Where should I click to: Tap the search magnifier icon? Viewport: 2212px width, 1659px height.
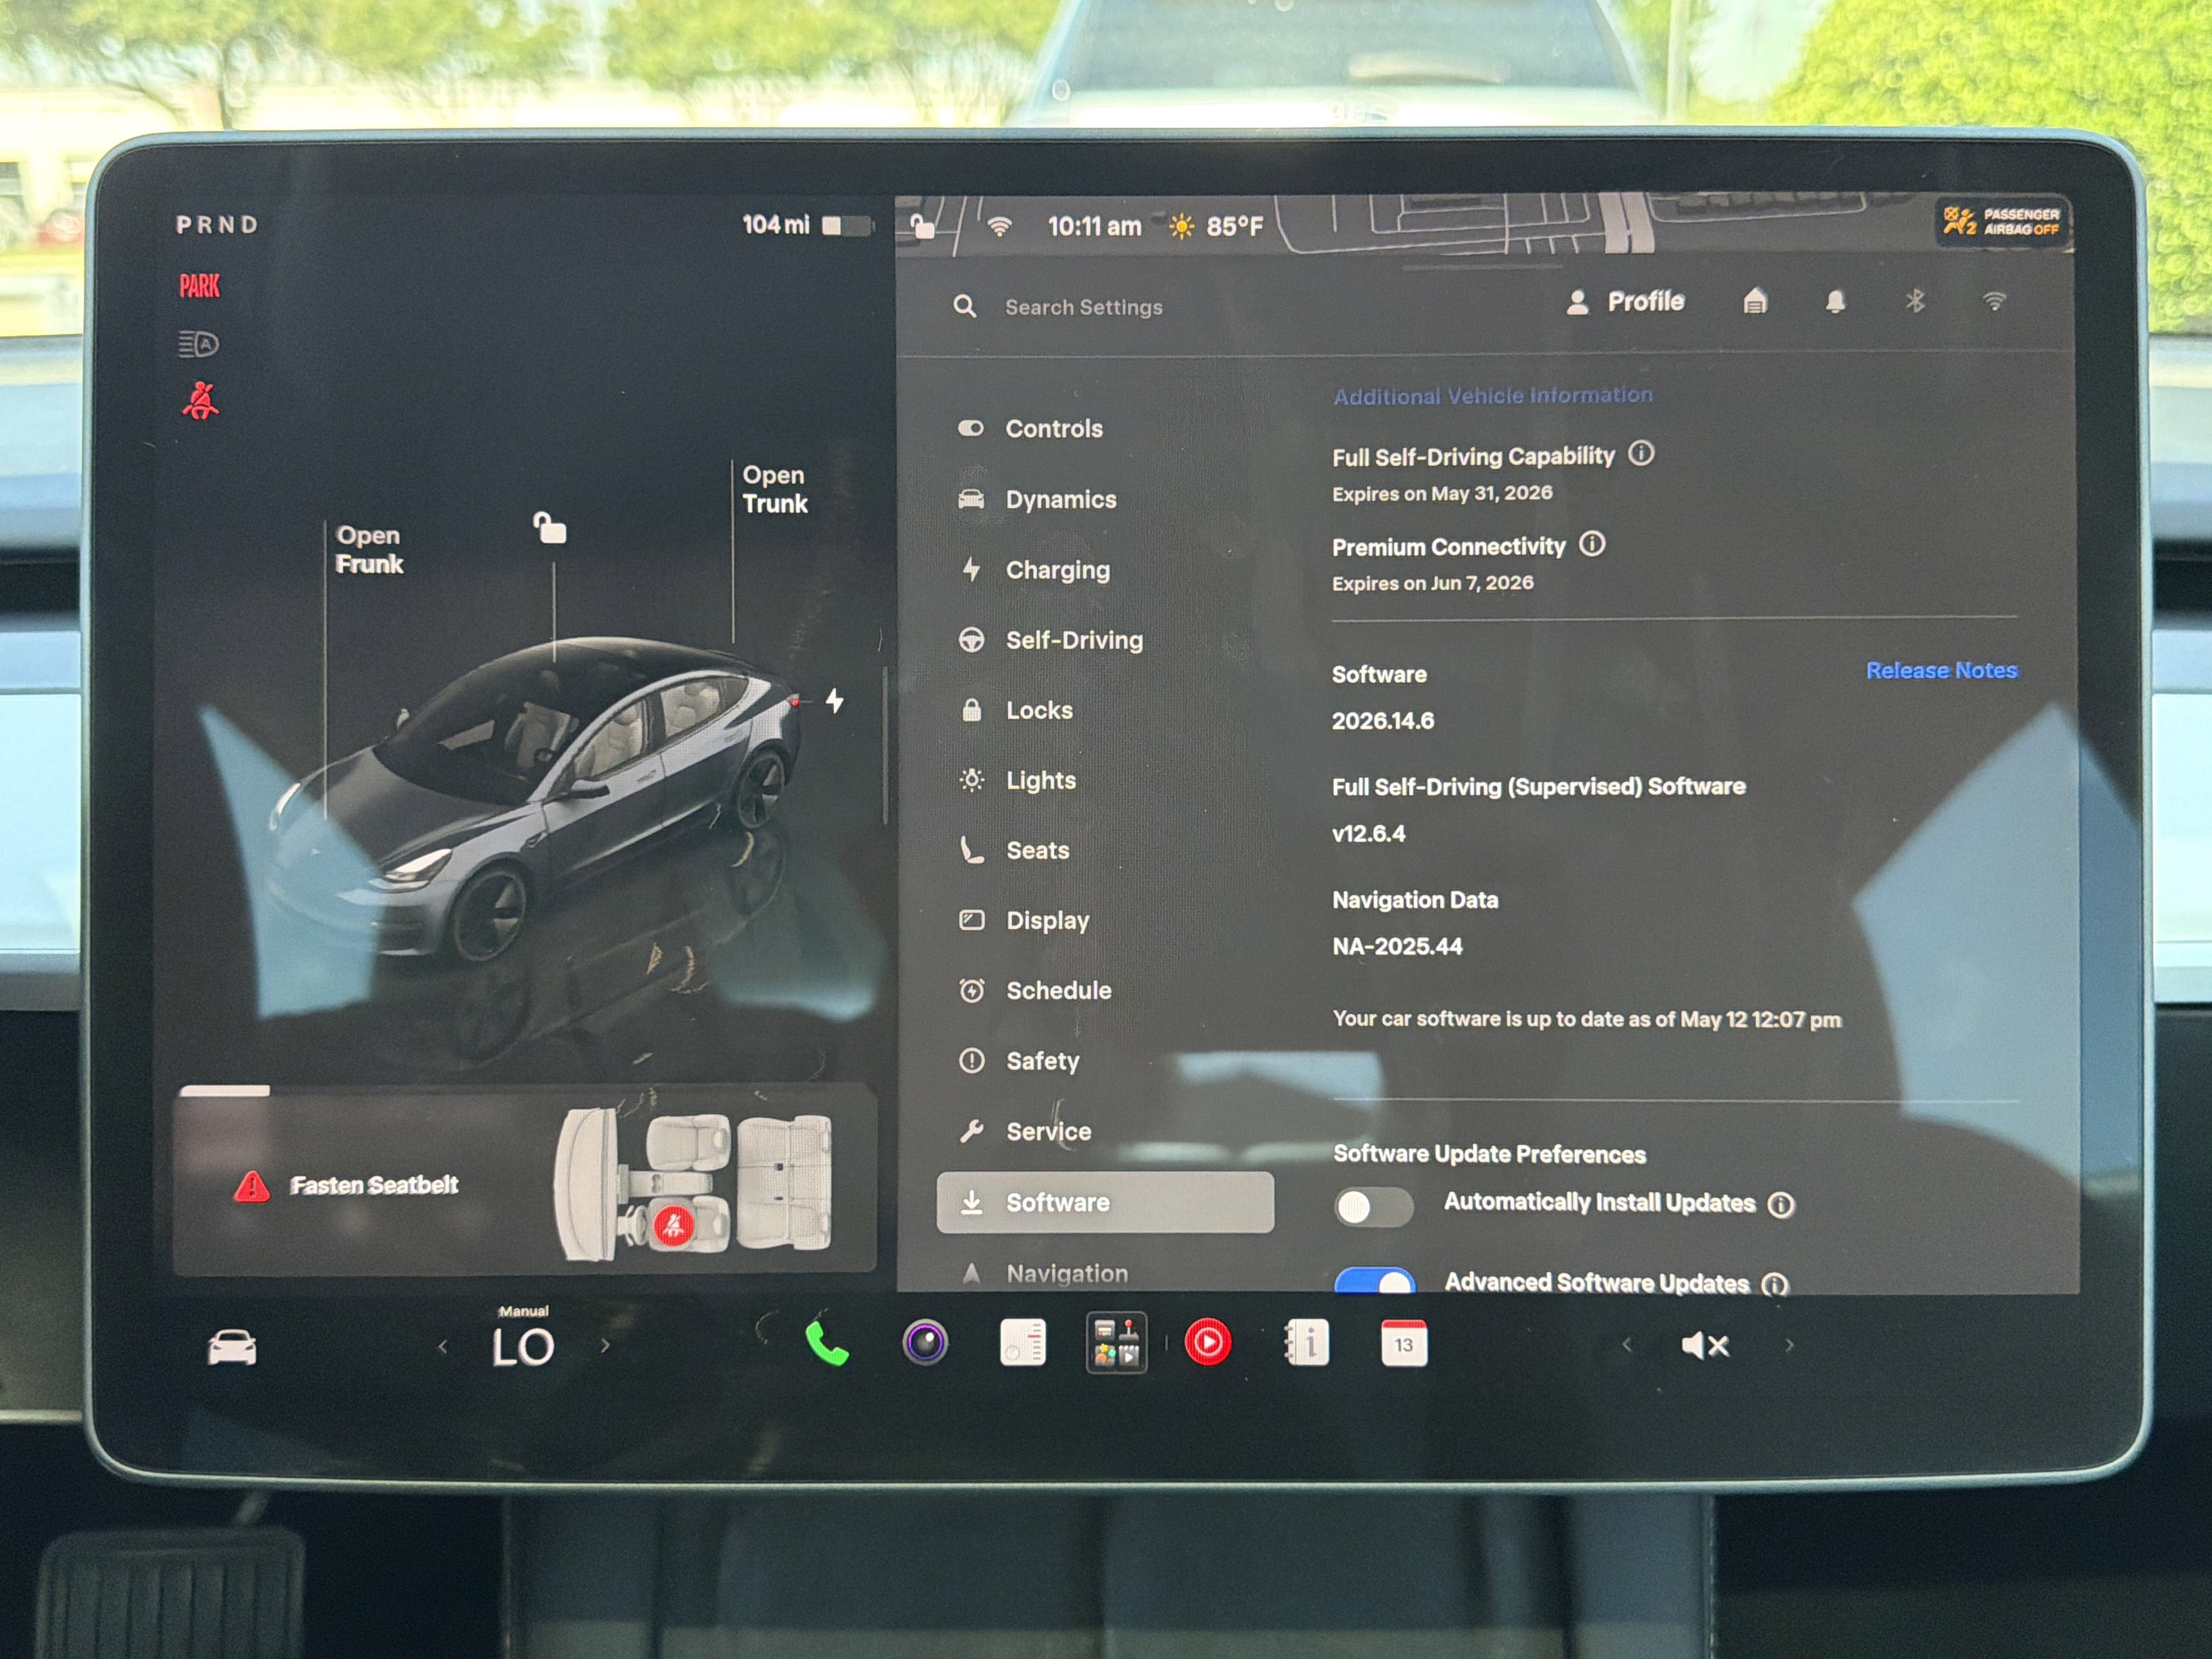pyautogui.click(x=964, y=306)
